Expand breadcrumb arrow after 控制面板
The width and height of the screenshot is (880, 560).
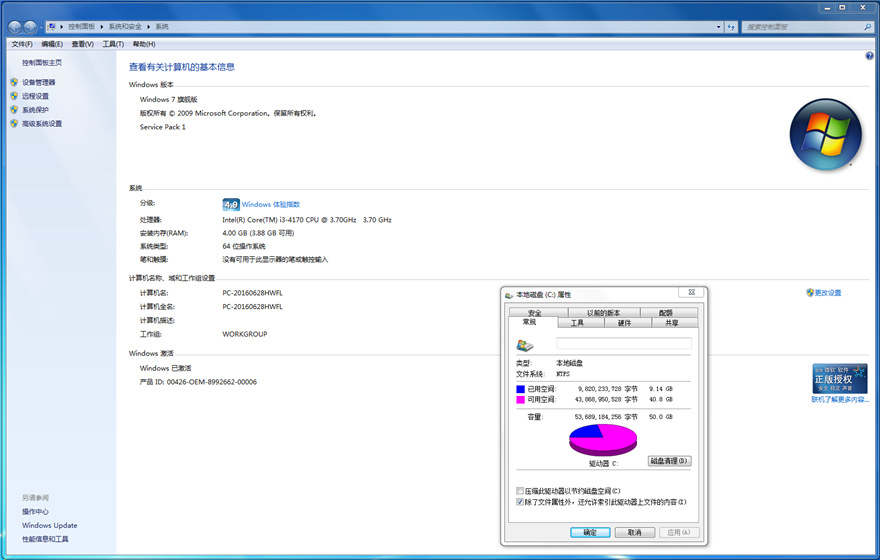point(102,26)
